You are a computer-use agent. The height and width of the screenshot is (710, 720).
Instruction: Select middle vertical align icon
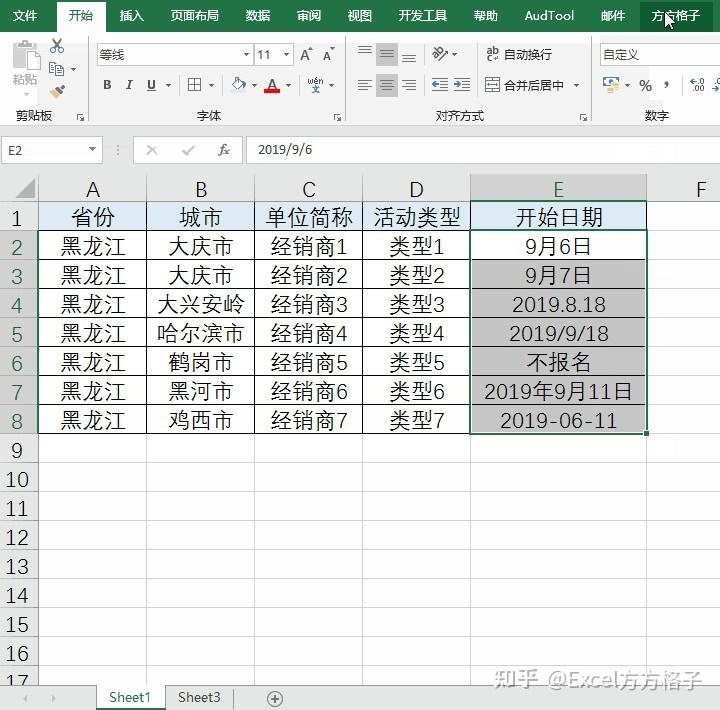[x=387, y=55]
